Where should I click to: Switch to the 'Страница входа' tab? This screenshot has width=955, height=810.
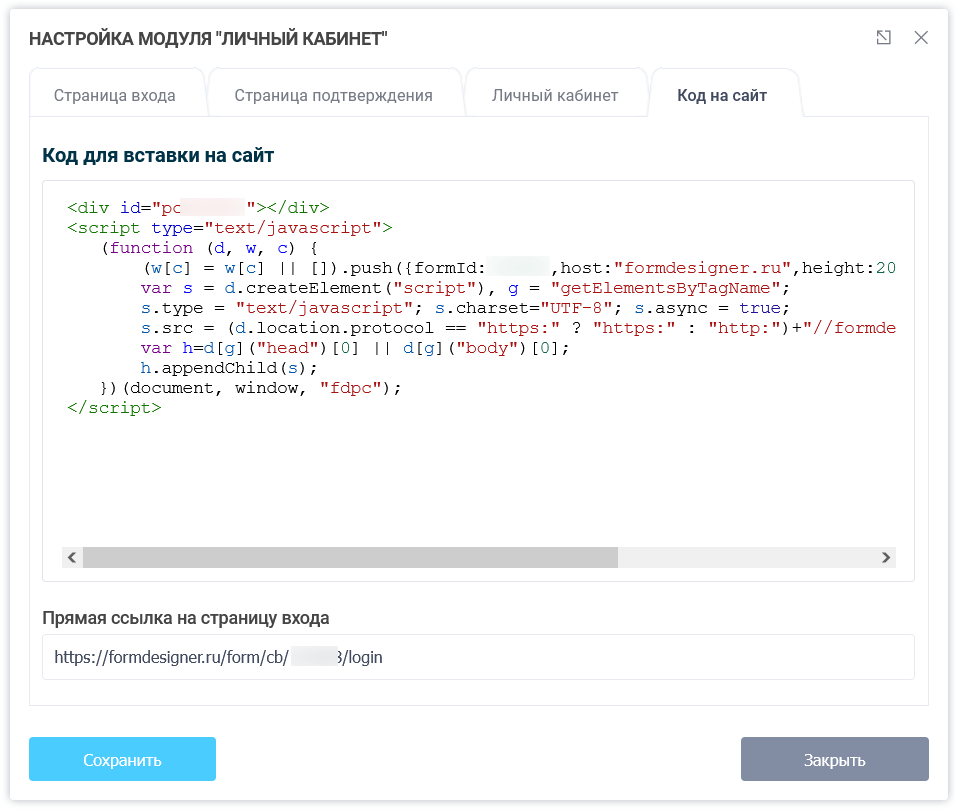click(115, 96)
